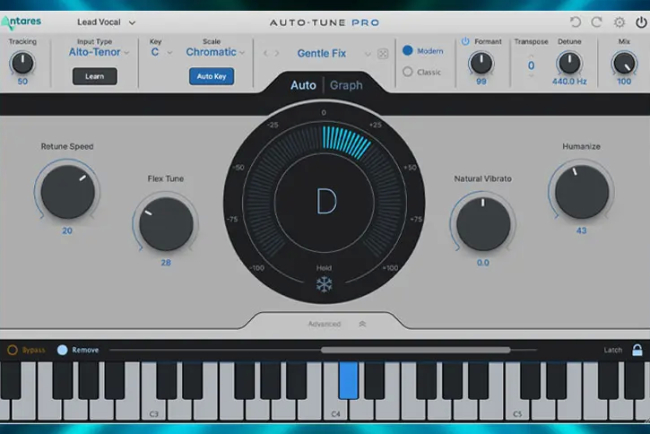The image size is (650, 434).
Task: Click the Natural Vibrato value 0.0
Action: (x=483, y=263)
